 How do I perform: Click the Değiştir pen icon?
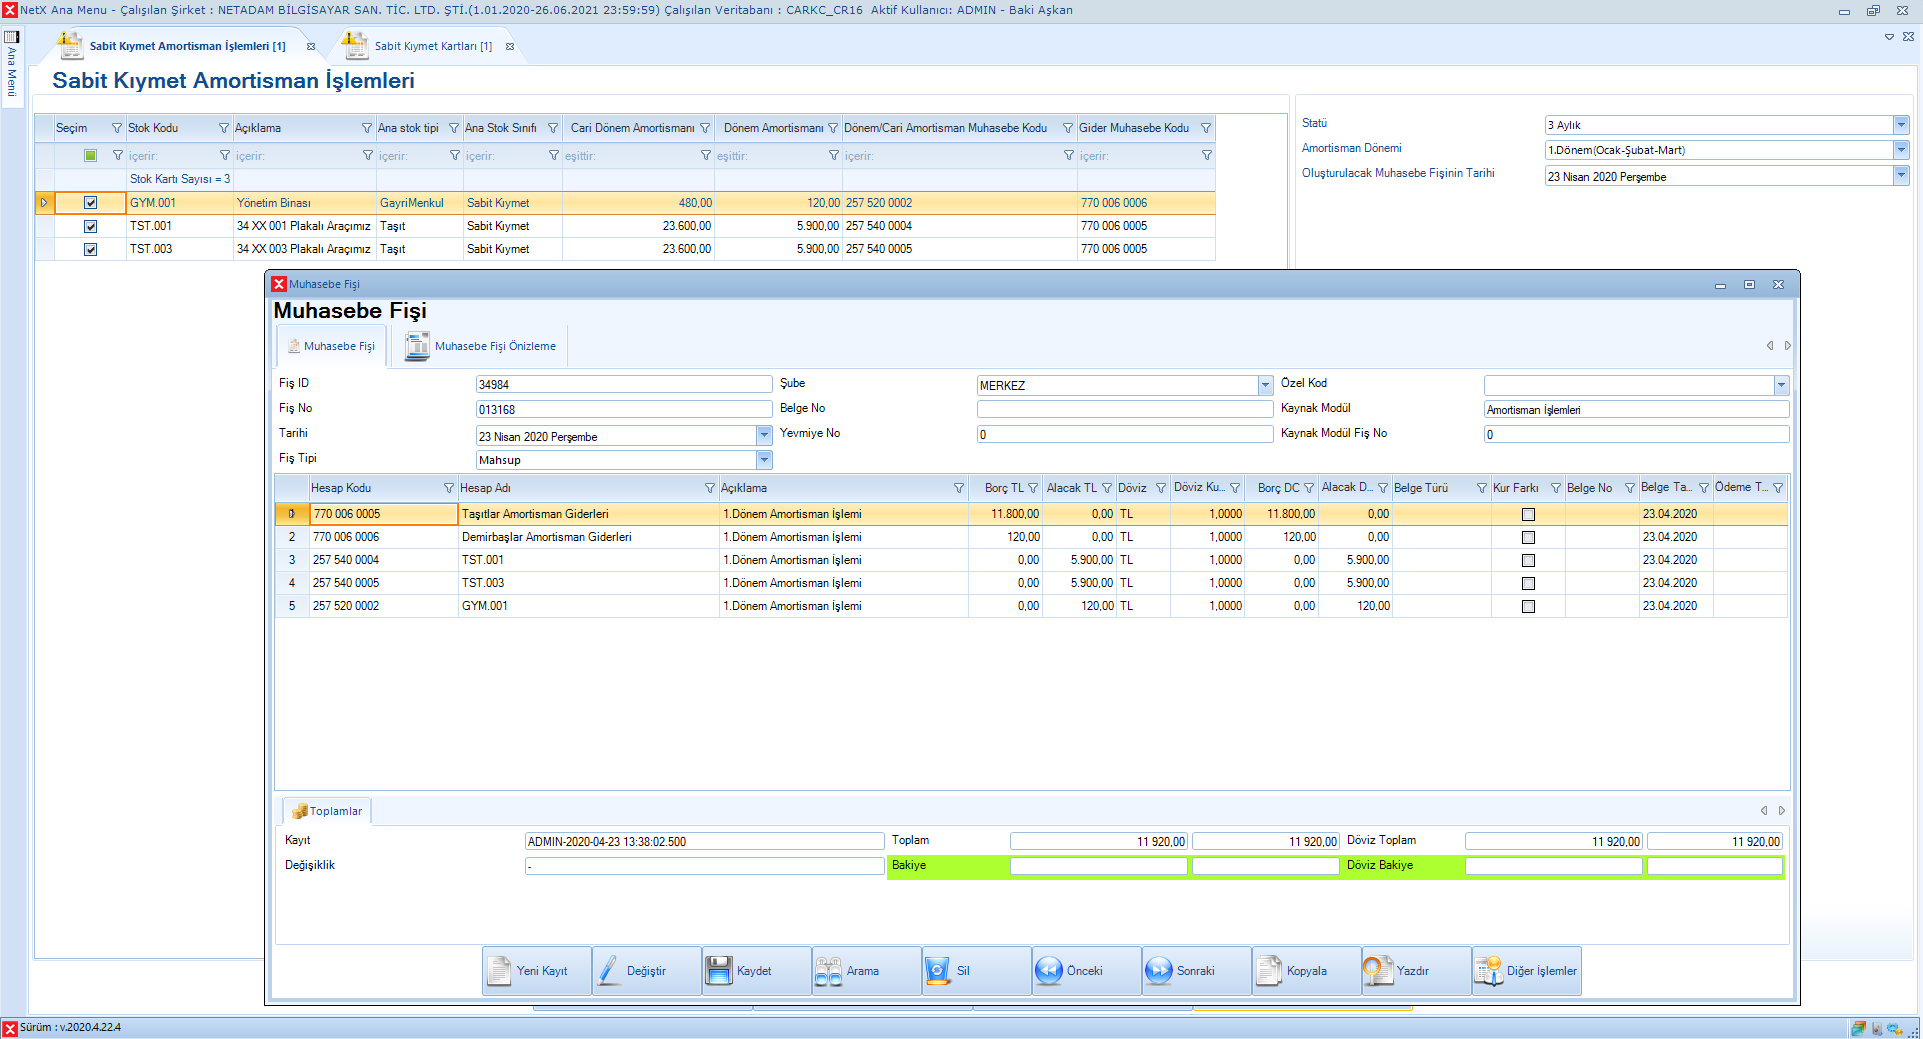[x=608, y=971]
